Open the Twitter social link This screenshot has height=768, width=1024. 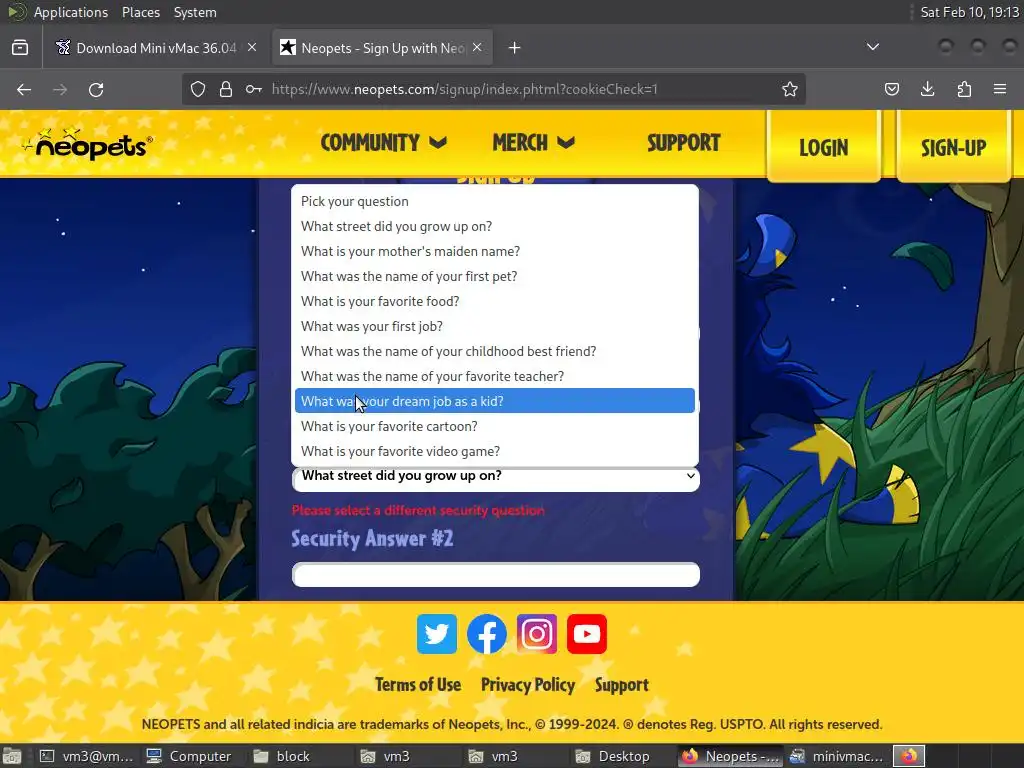click(437, 633)
